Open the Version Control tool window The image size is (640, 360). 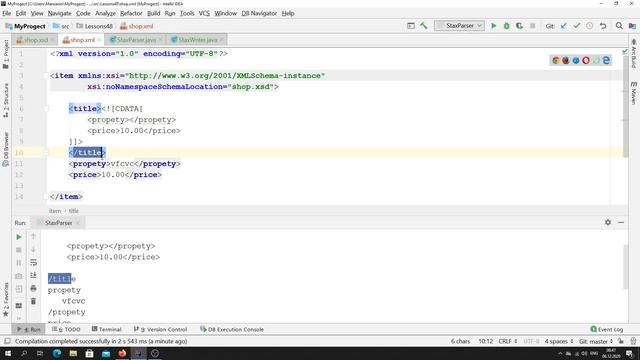(160, 329)
